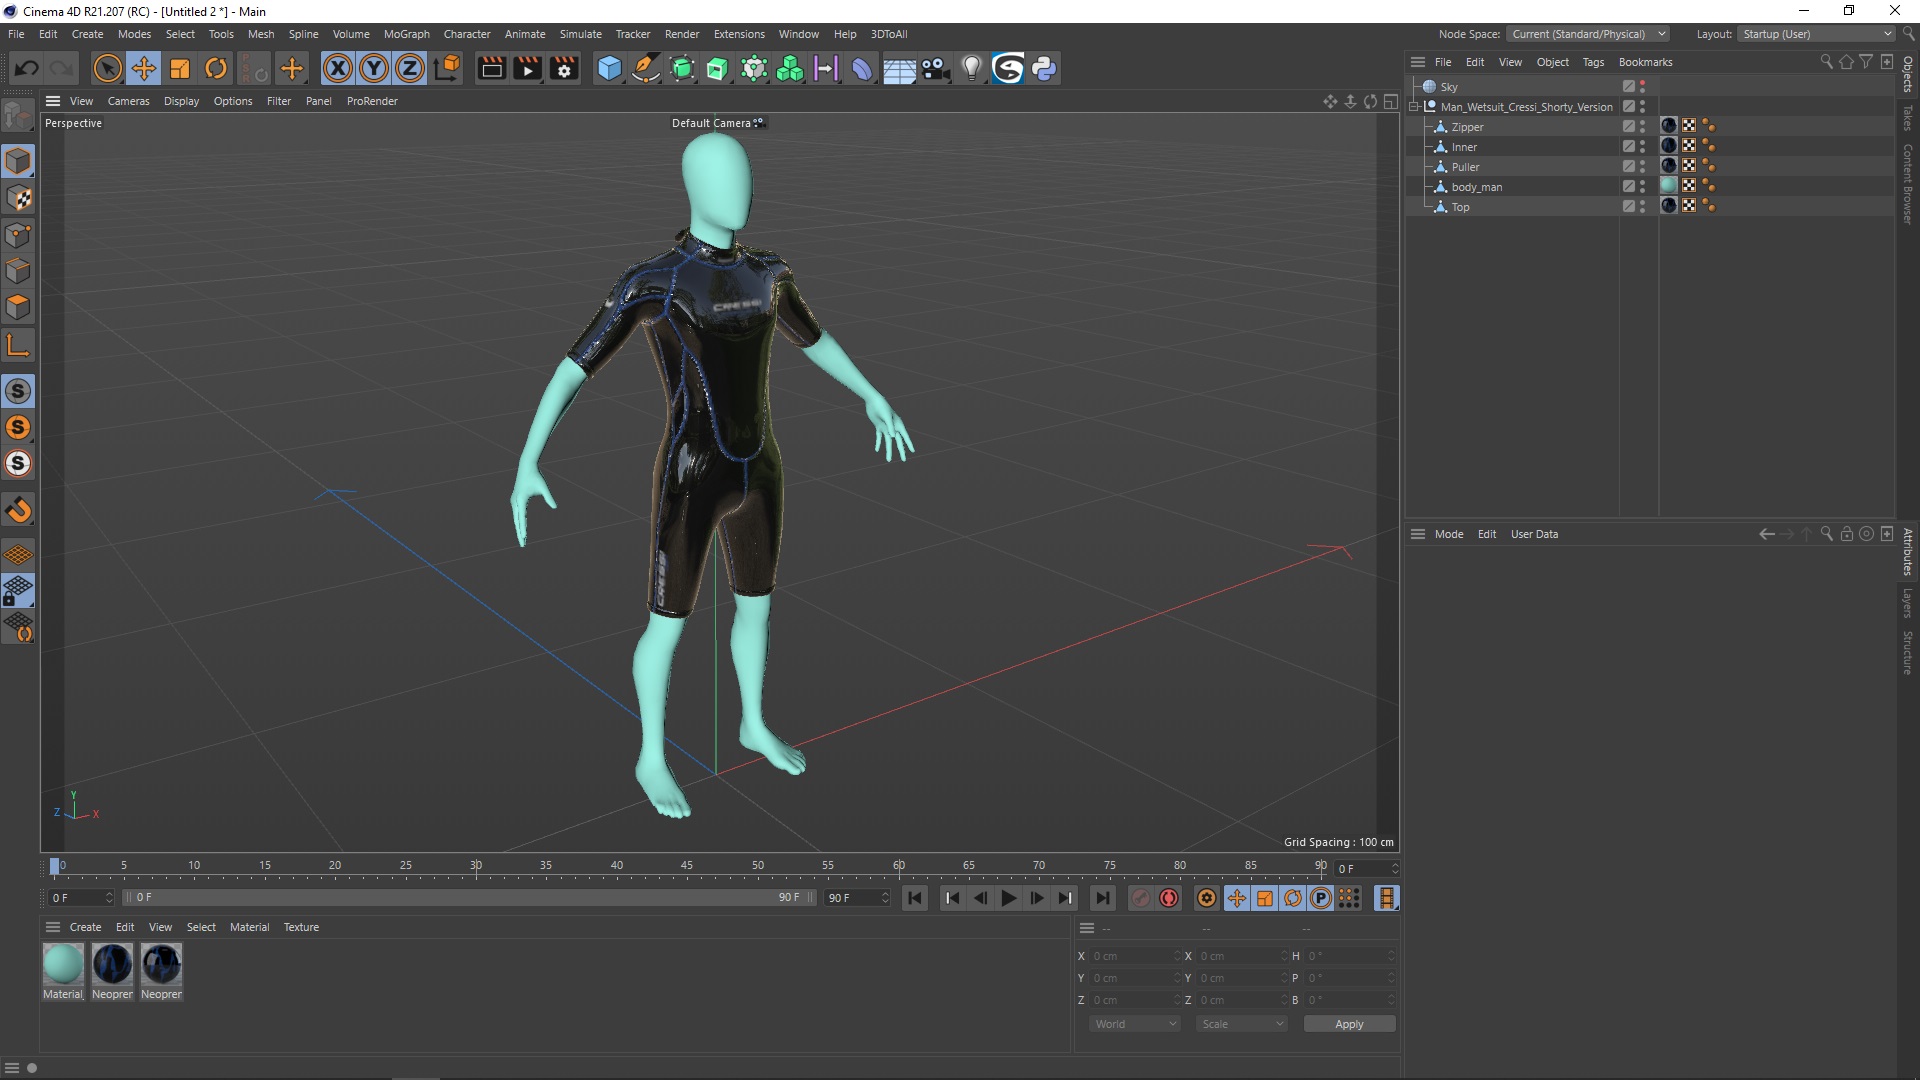This screenshot has height=1080, width=1920.
Task: Click Apply in coordinates panel
Action: (1349, 1024)
